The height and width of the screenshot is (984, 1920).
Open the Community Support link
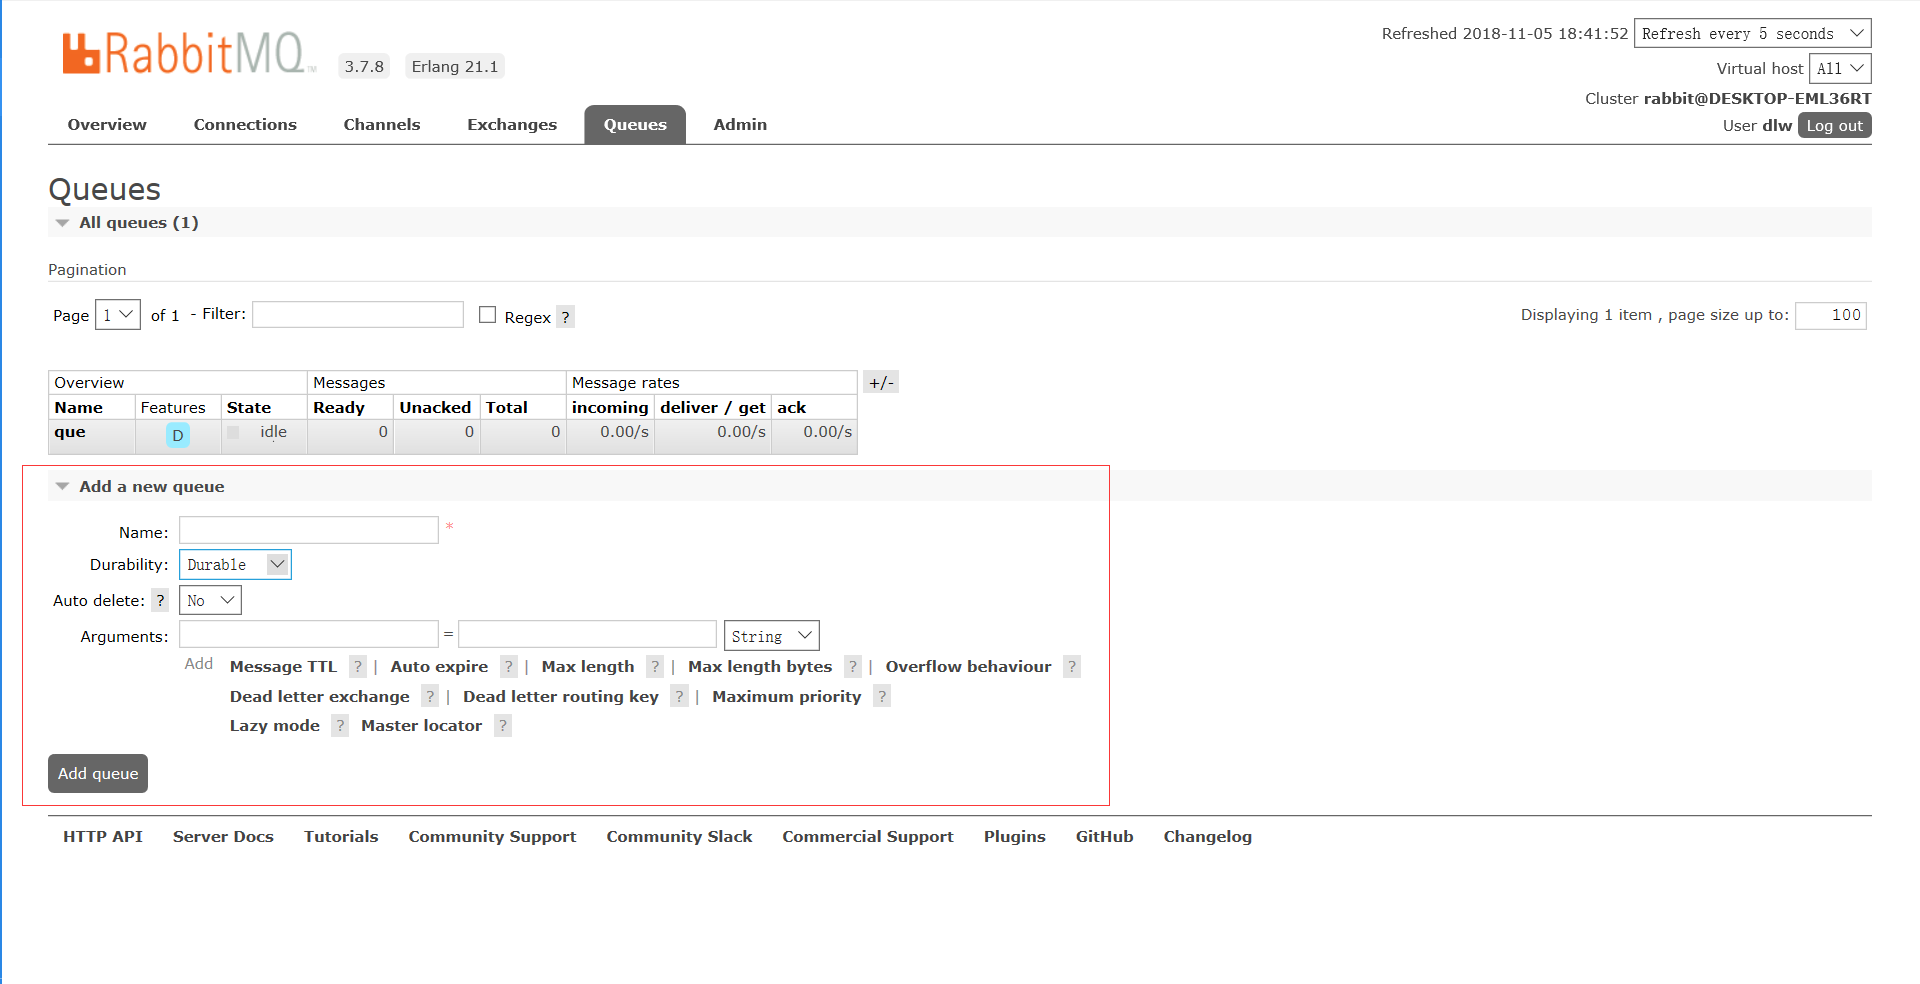[492, 837]
